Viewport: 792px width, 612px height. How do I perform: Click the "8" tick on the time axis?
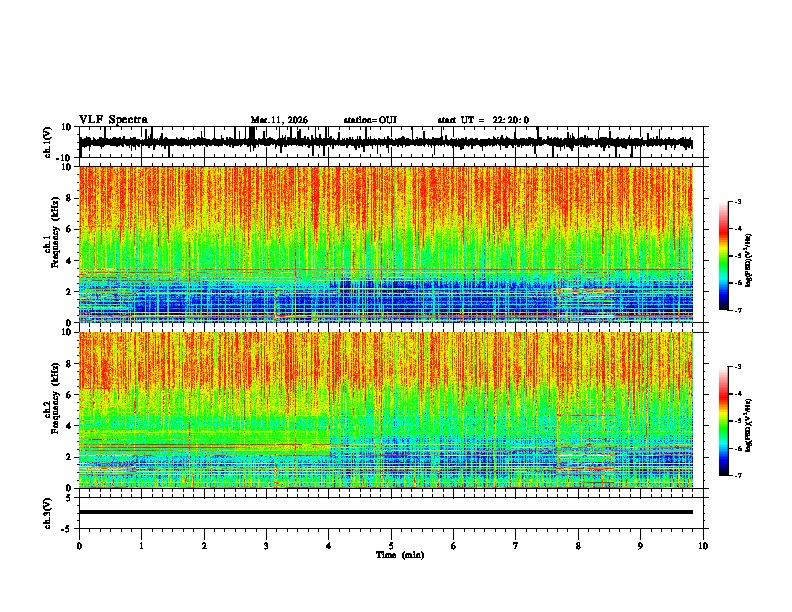pos(578,546)
